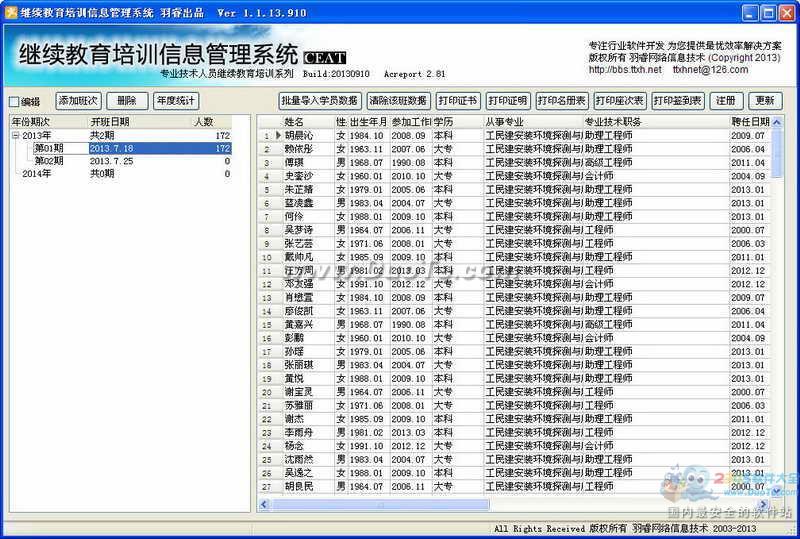Click the 注册 button
Screen dimensions: 800x539
(727, 101)
